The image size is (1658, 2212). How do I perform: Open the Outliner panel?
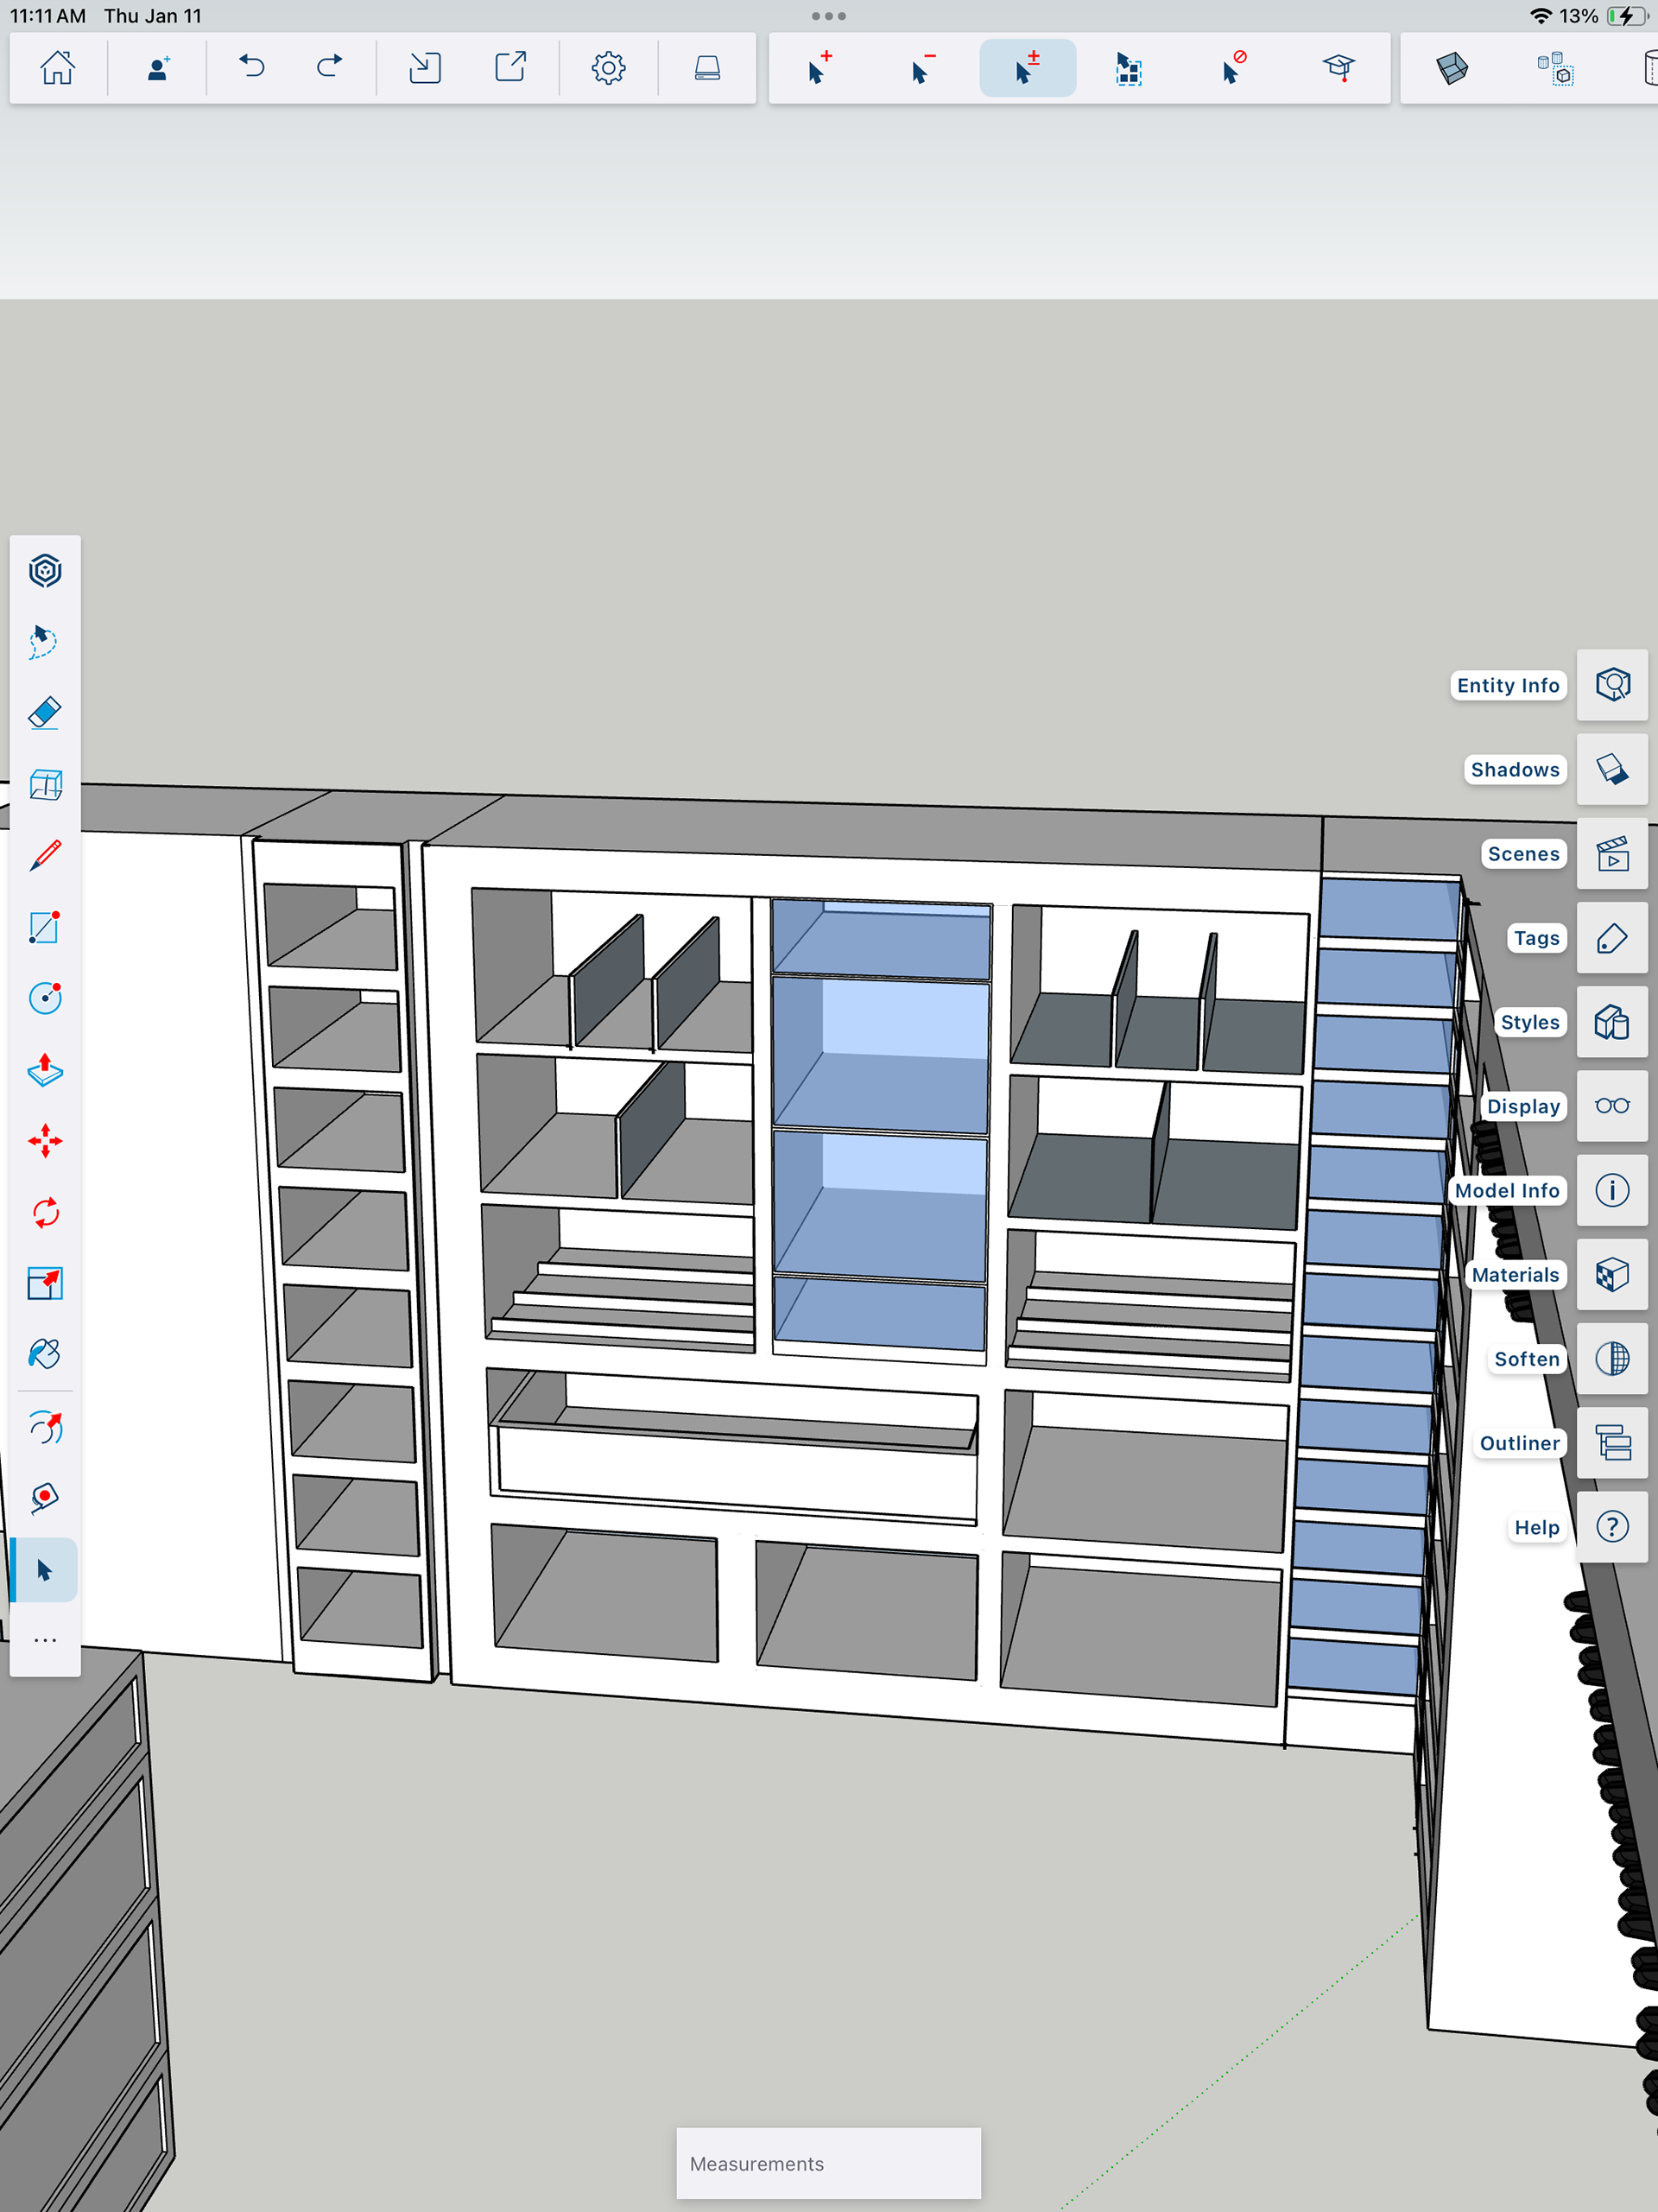pyautogui.click(x=1611, y=1443)
